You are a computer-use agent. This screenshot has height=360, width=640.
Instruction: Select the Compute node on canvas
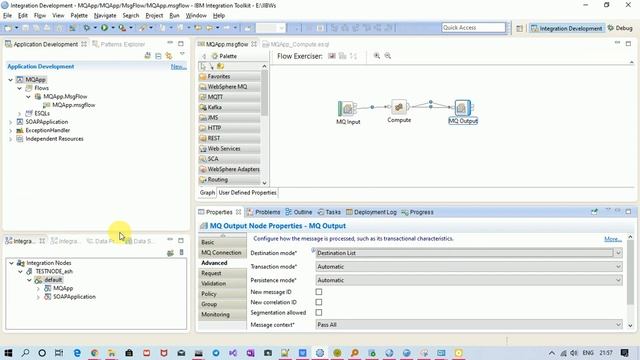point(399,107)
